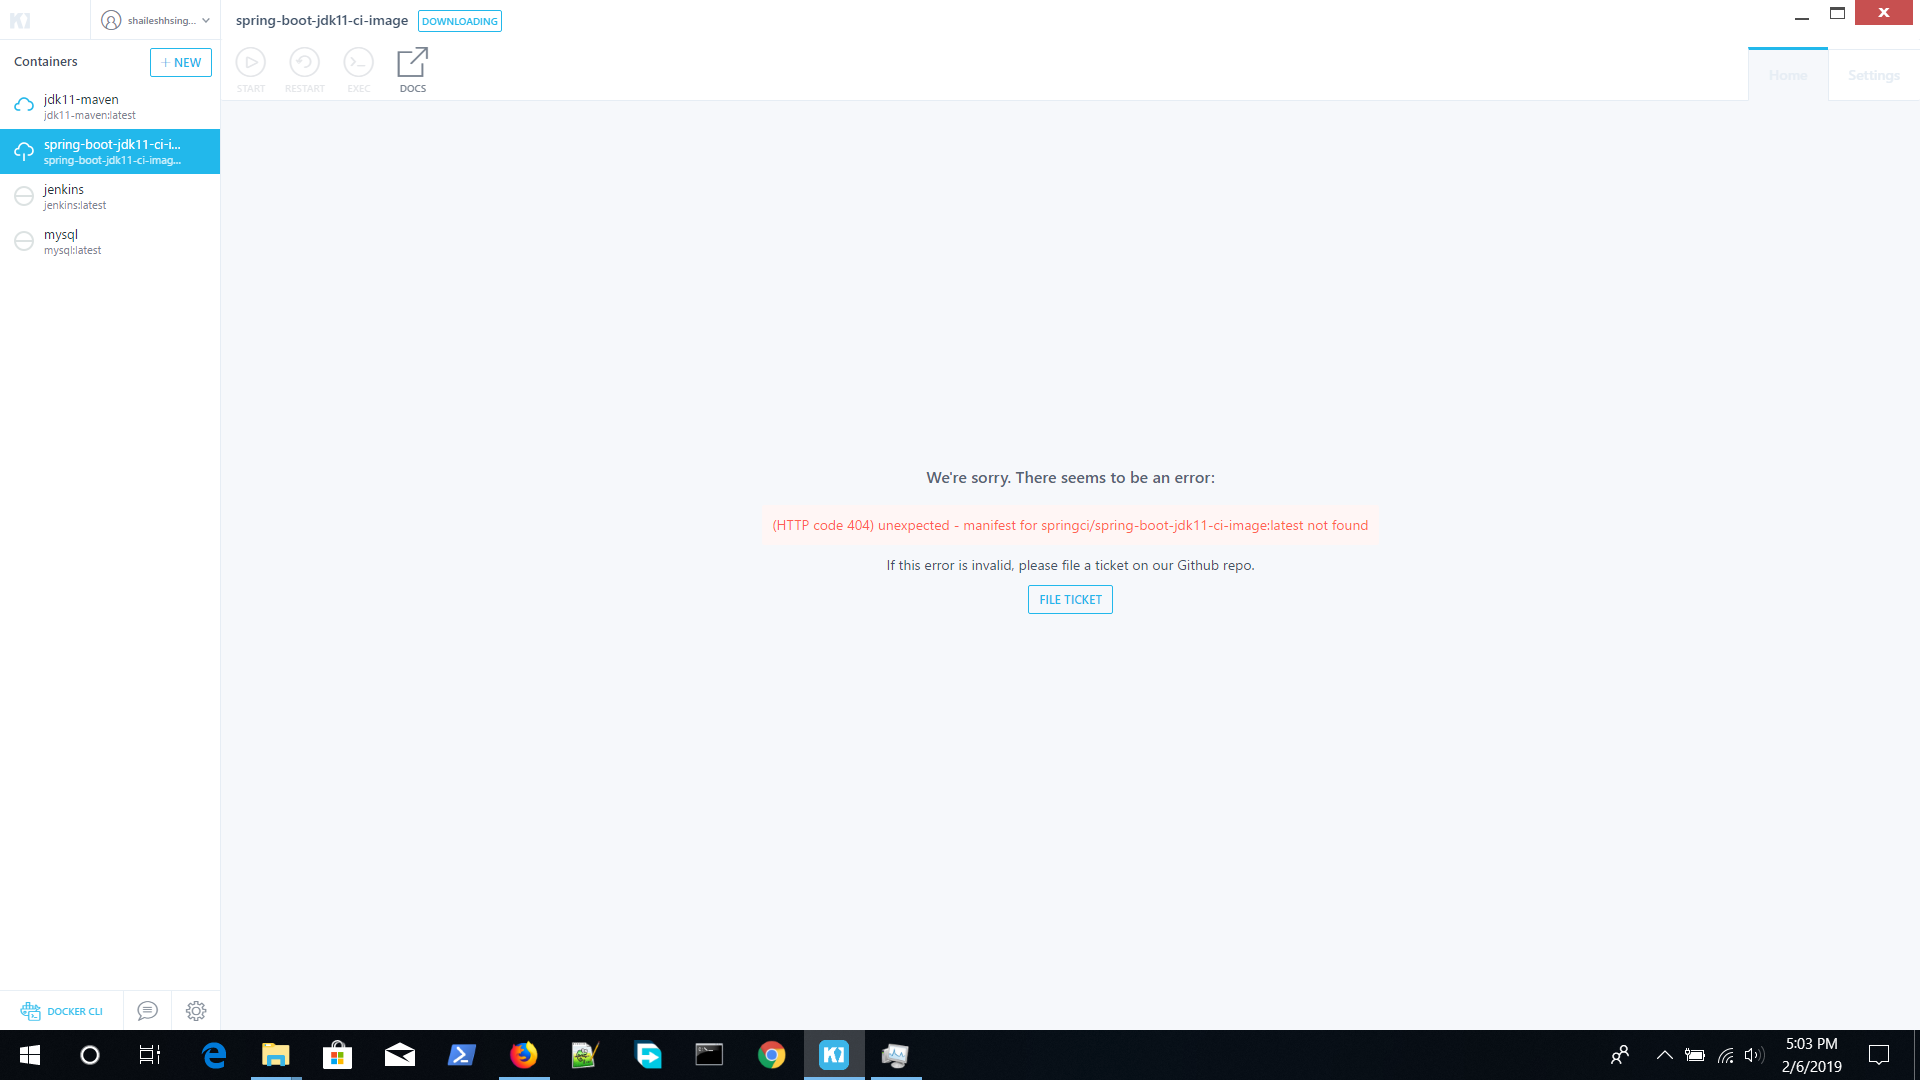Switch to the Home tab
The image size is (1920, 1080).
(1787, 74)
